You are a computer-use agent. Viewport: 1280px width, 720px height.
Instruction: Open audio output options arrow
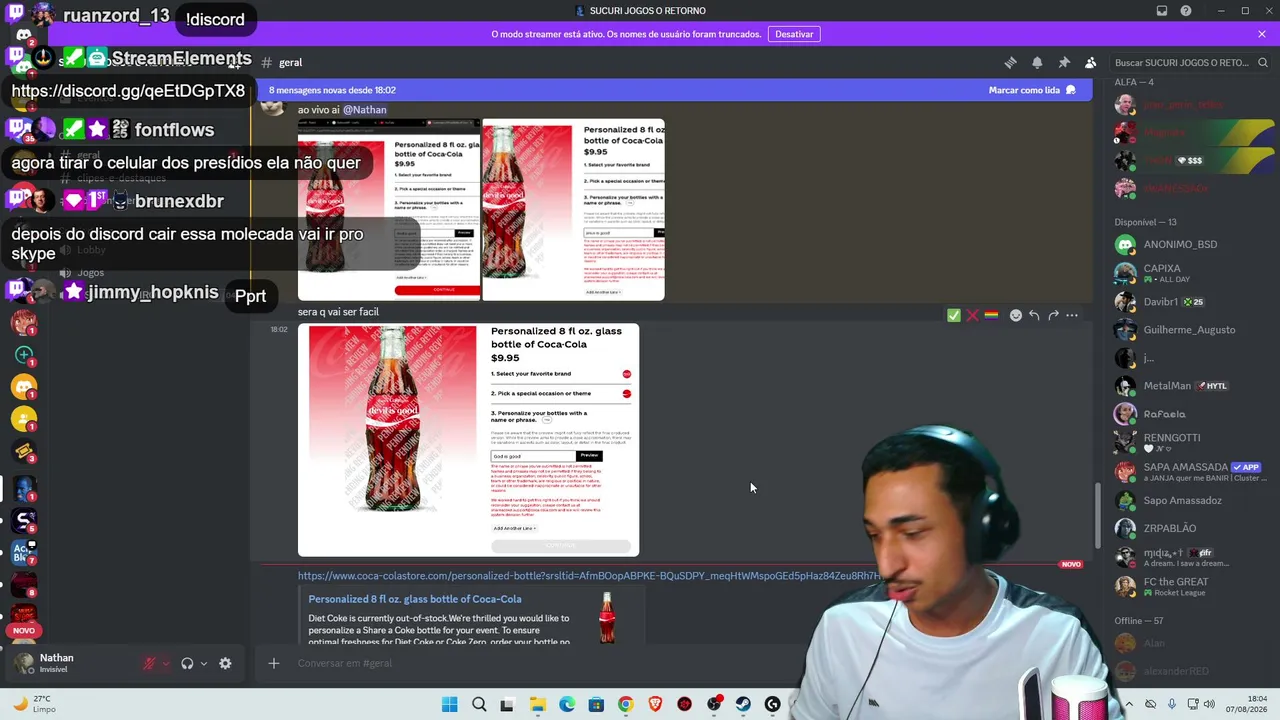(x=203, y=663)
